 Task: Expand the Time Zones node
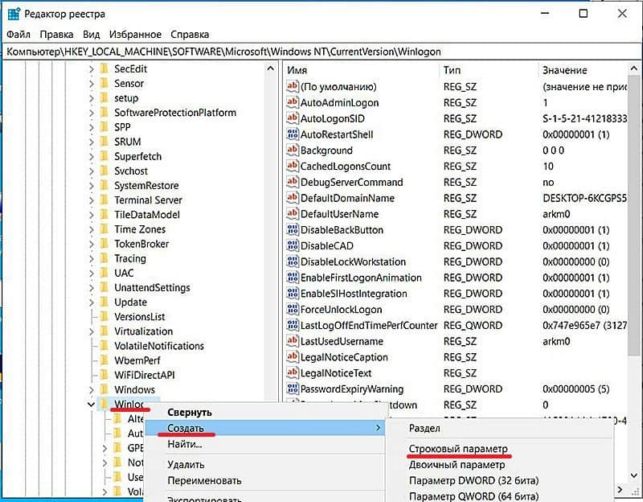[91, 230]
